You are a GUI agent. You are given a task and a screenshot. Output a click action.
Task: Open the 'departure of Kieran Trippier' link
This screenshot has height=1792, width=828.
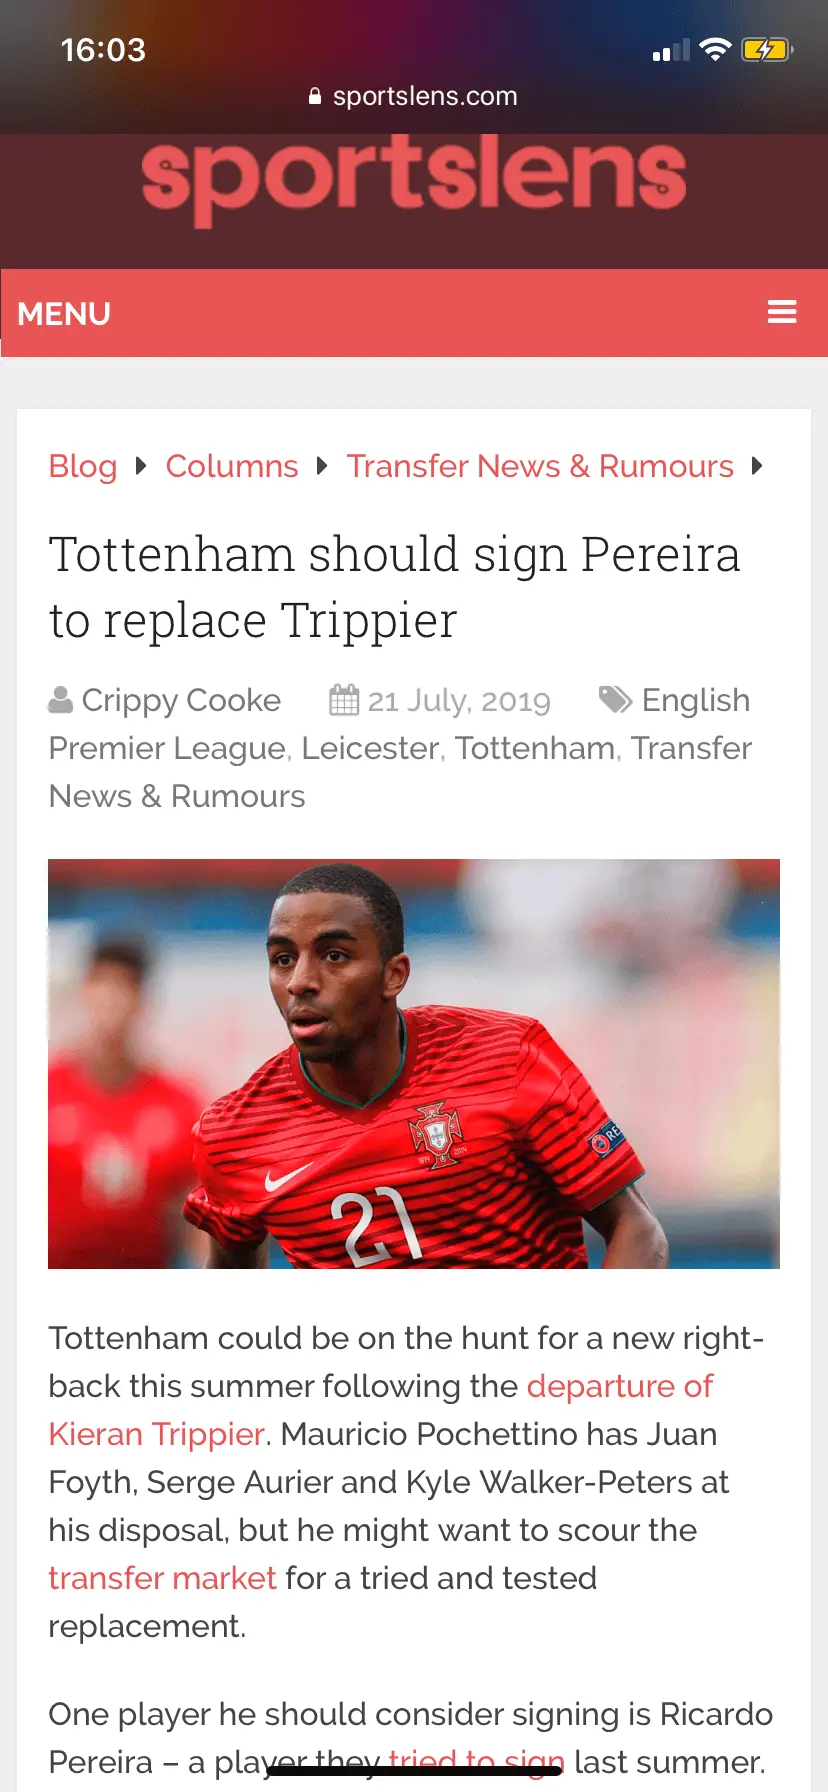[381, 1410]
